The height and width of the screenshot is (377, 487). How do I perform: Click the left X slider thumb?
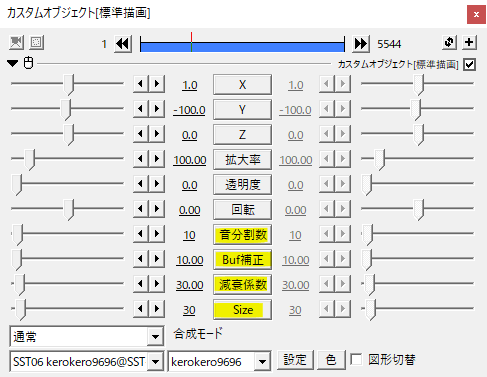(69, 85)
